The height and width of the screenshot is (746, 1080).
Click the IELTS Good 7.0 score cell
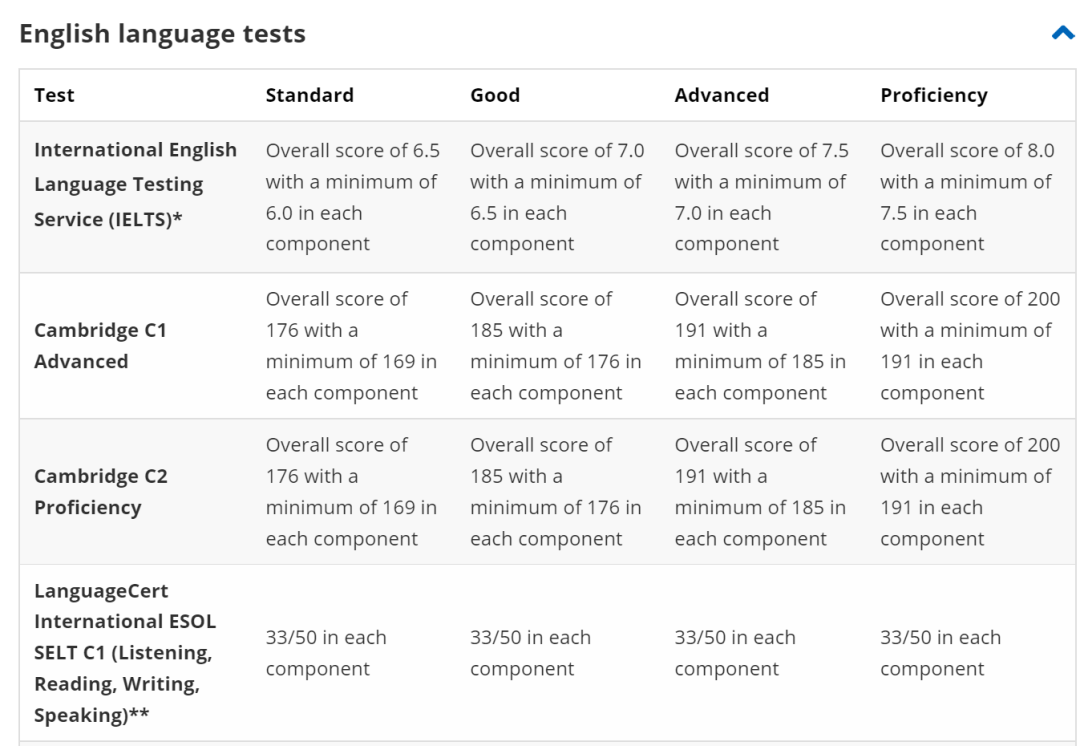coord(557,197)
